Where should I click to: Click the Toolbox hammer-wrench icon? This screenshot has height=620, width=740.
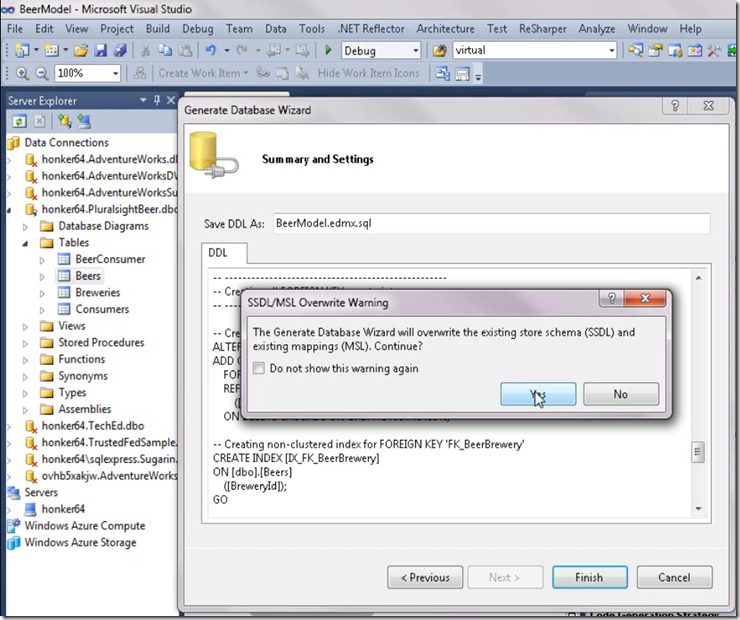714,50
